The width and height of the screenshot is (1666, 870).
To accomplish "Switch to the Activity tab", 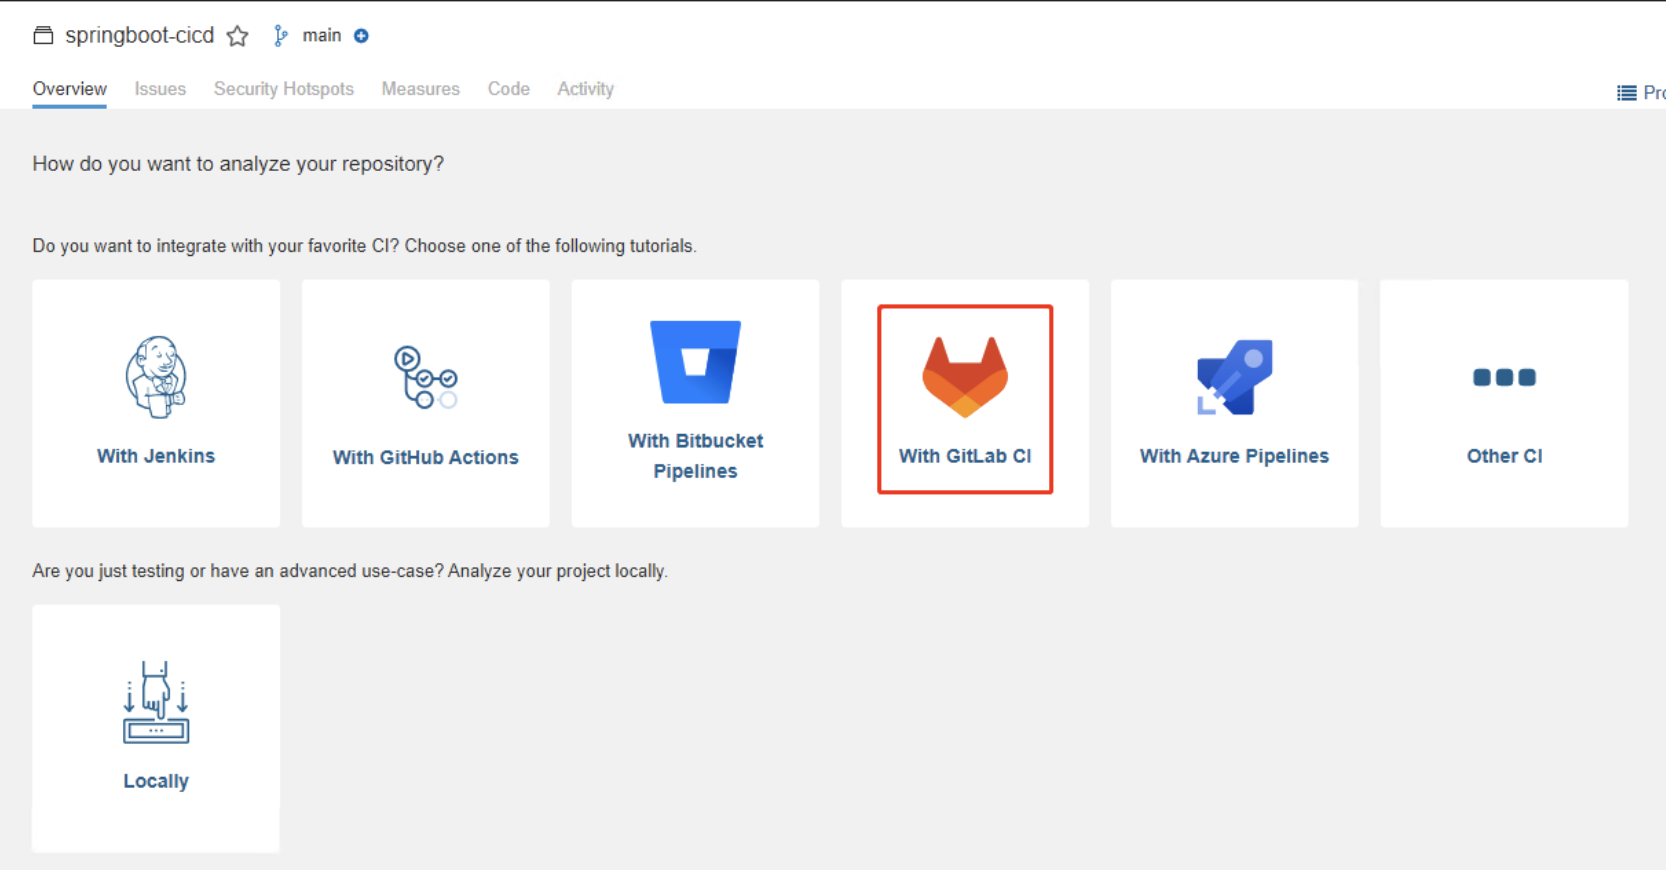I will [x=585, y=89].
